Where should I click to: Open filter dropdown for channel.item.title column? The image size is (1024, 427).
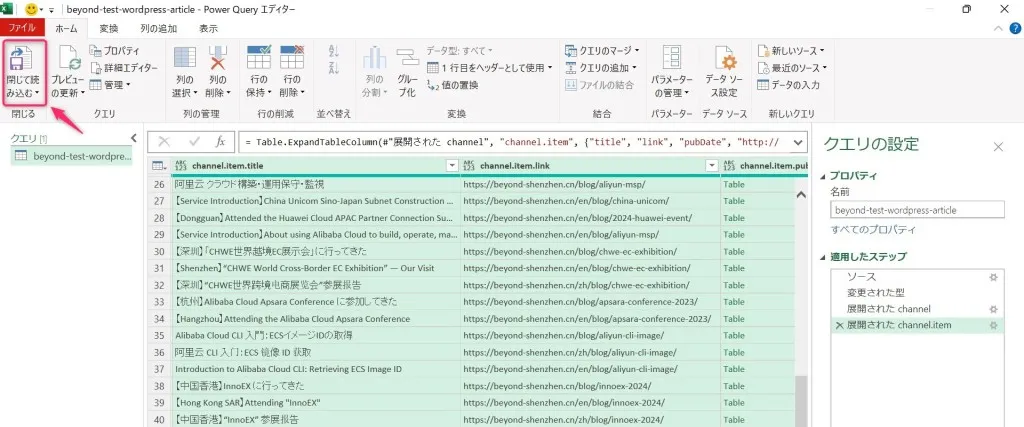point(451,165)
